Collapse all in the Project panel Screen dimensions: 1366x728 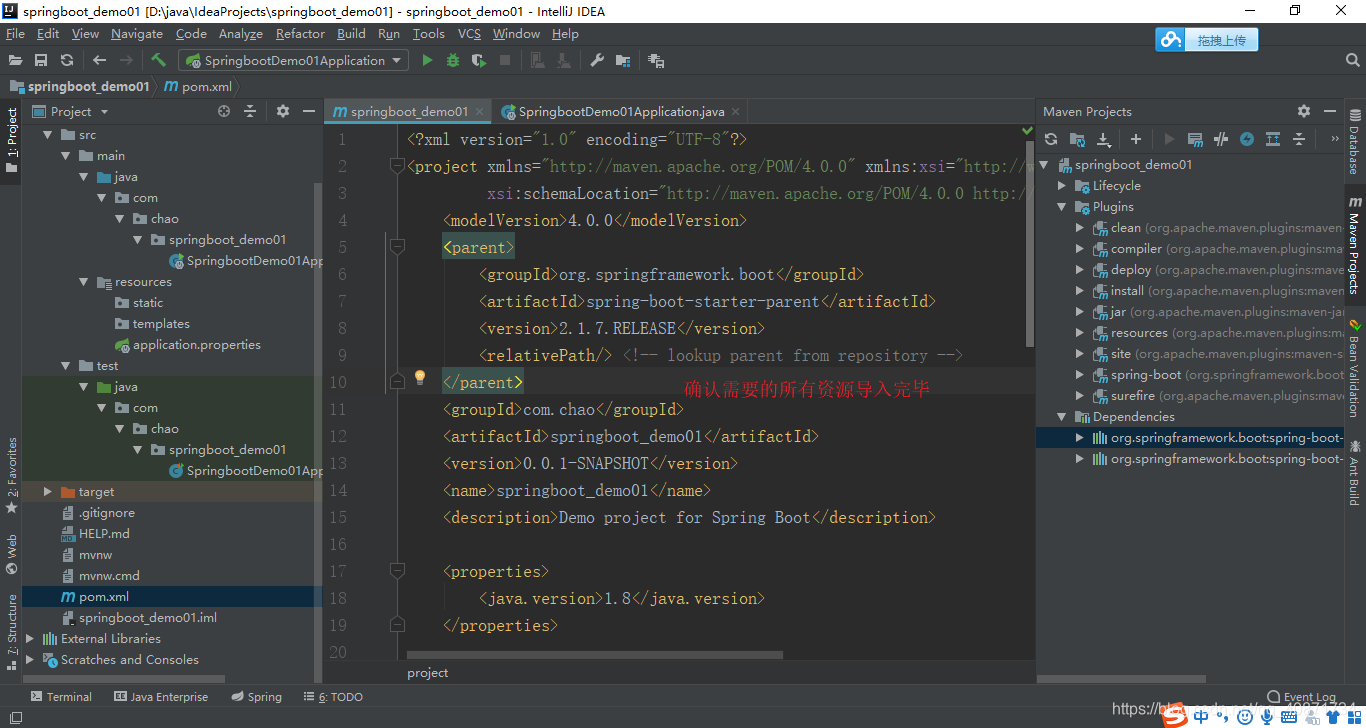point(250,111)
